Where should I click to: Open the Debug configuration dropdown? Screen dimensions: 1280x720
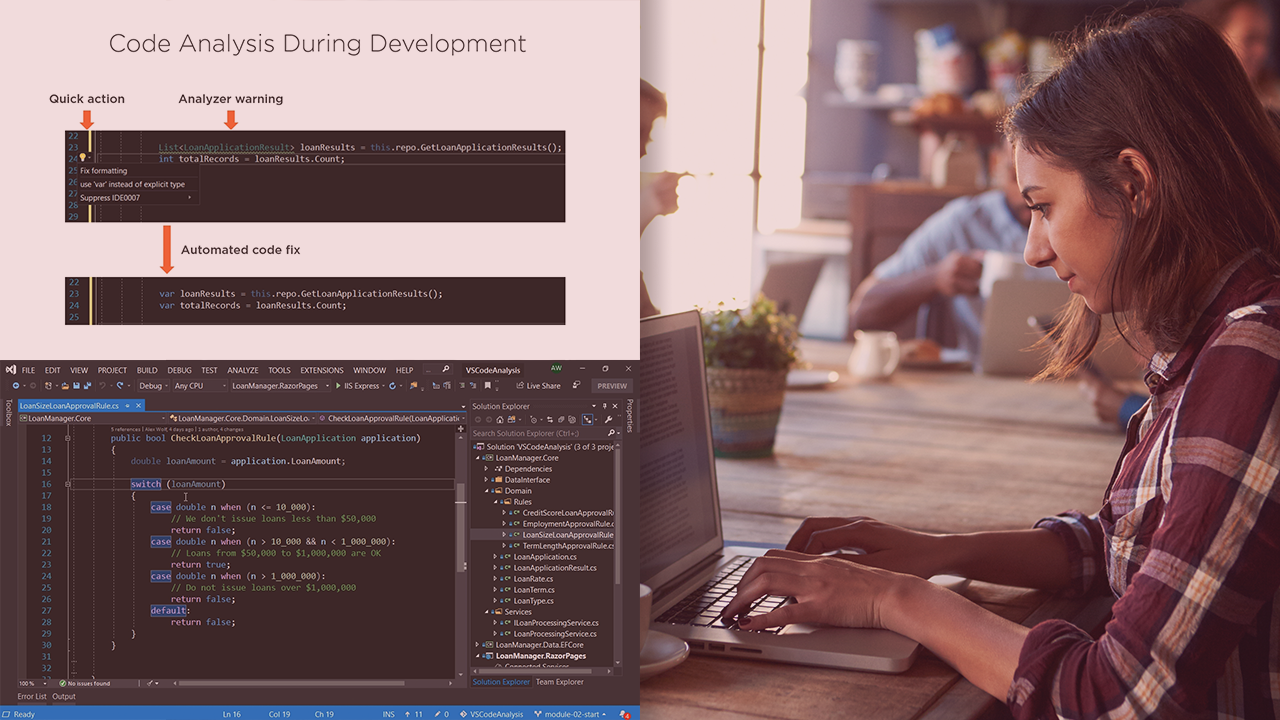pos(154,386)
